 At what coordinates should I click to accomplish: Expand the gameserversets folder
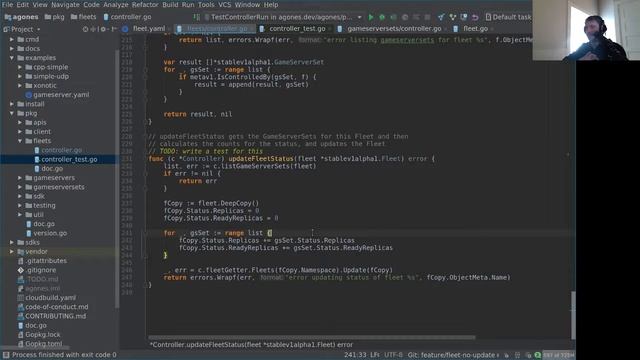pyautogui.click(x=20, y=187)
